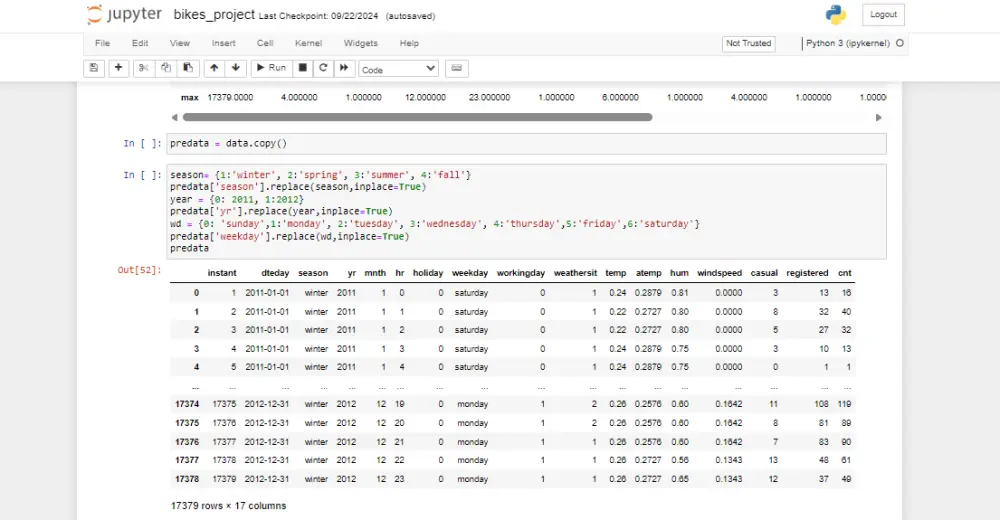Insert cell below with plus icon
The height and width of the screenshot is (520, 1000).
click(x=118, y=68)
